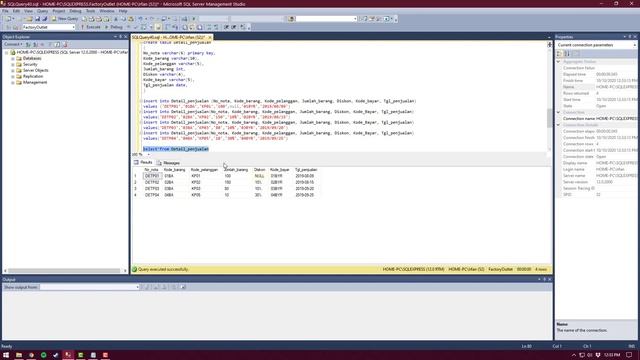The width and height of the screenshot is (640, 360).
Task: Click the Categorized icon in Properties panel
Action: coord(560,53)
